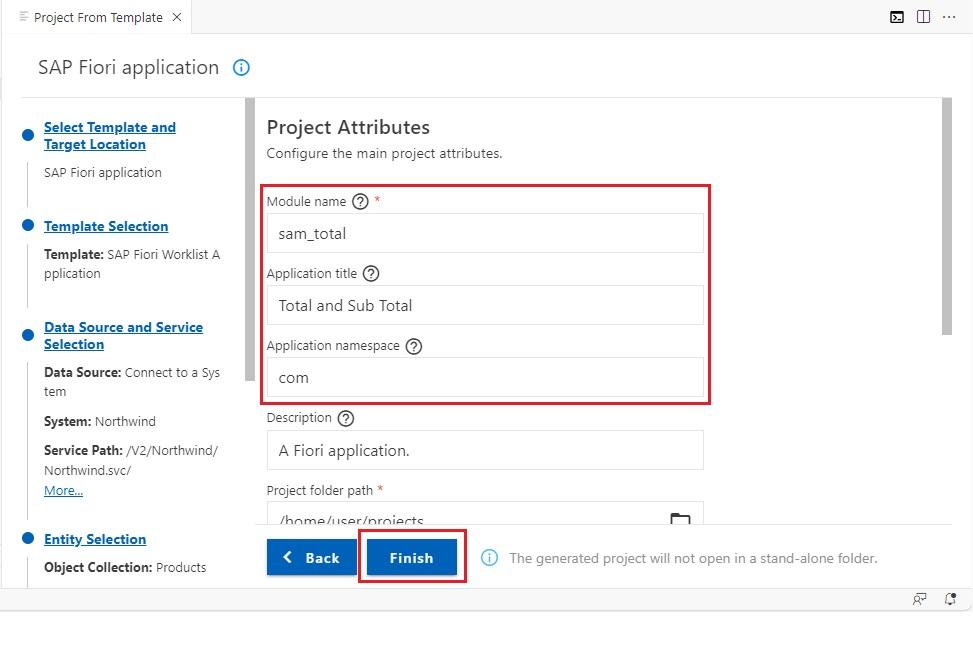973x645 pixels.
Task: Show help for Description field
Action: (x=346, y=418)
